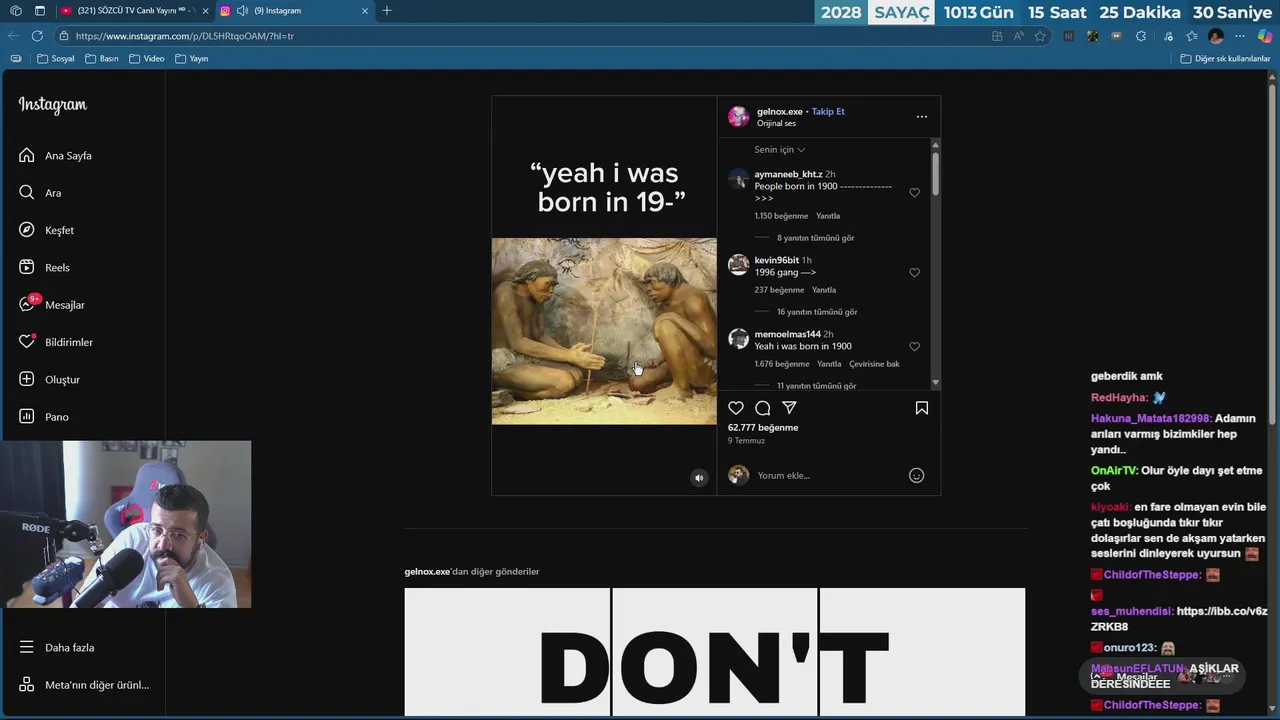Add page to favorites star icon
Screen dimensions: 1280x720
[x=1040, y=36]
